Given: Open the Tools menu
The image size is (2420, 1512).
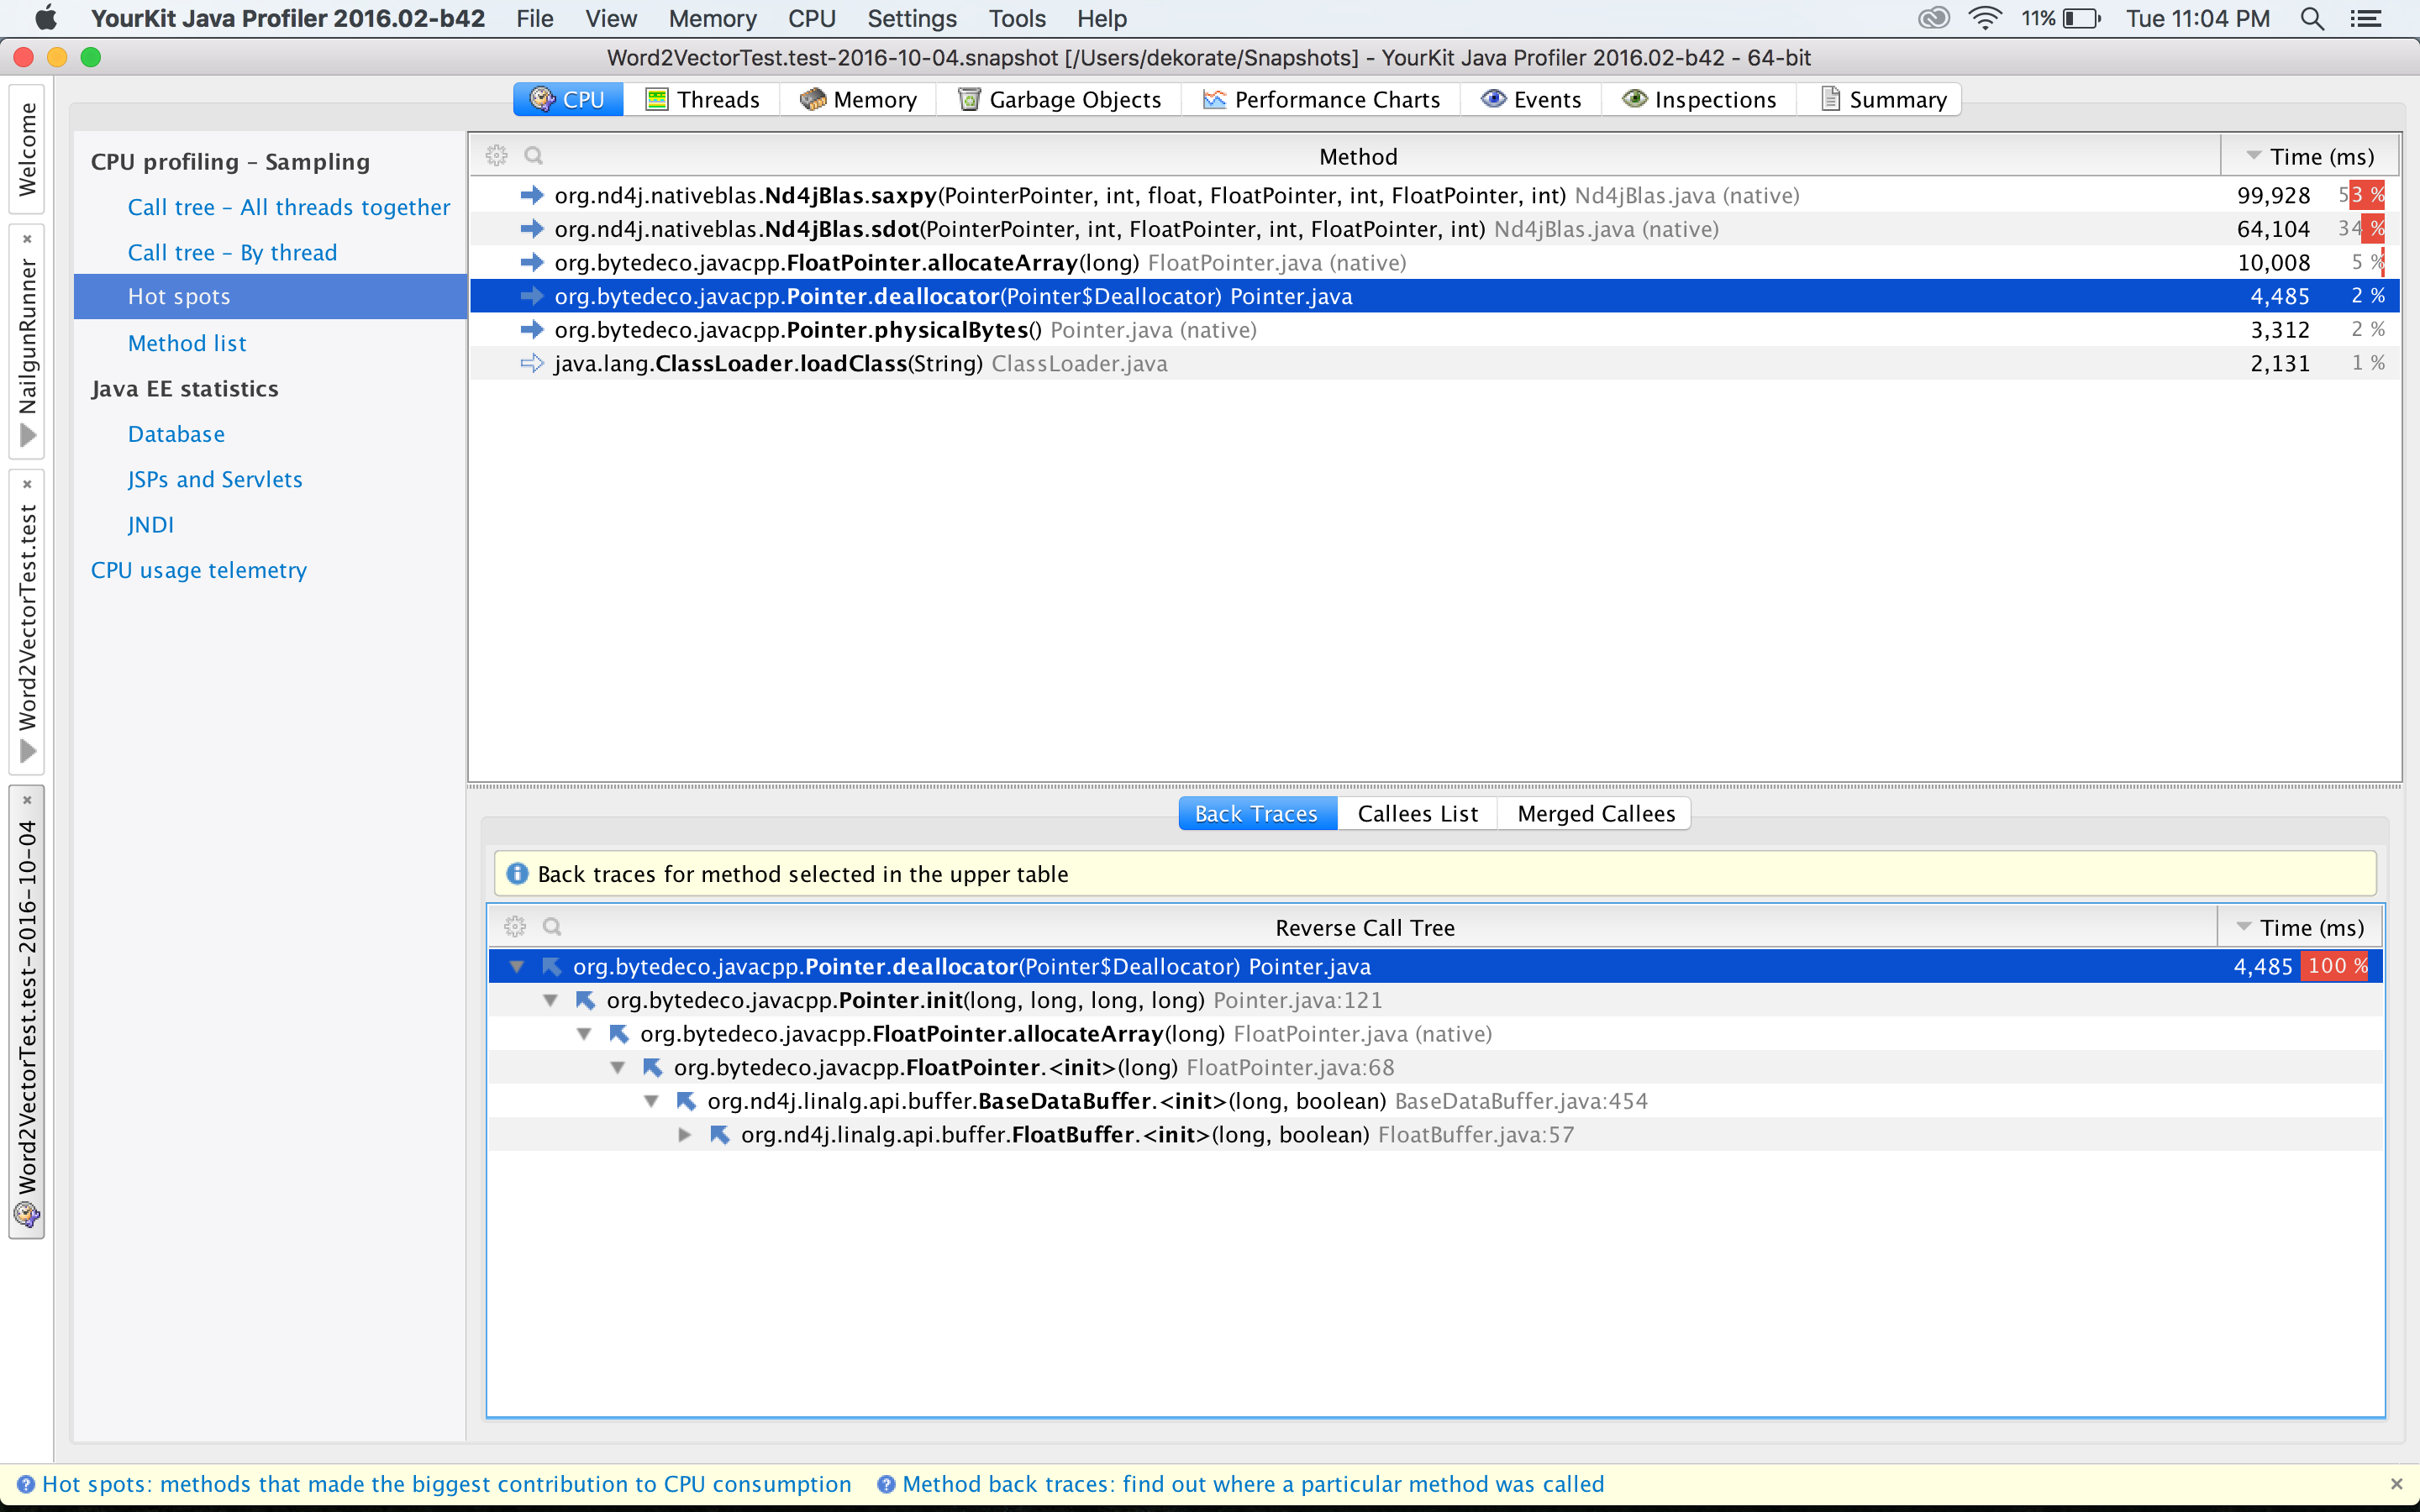Looking at the screenshot, I should point(1017,18).
